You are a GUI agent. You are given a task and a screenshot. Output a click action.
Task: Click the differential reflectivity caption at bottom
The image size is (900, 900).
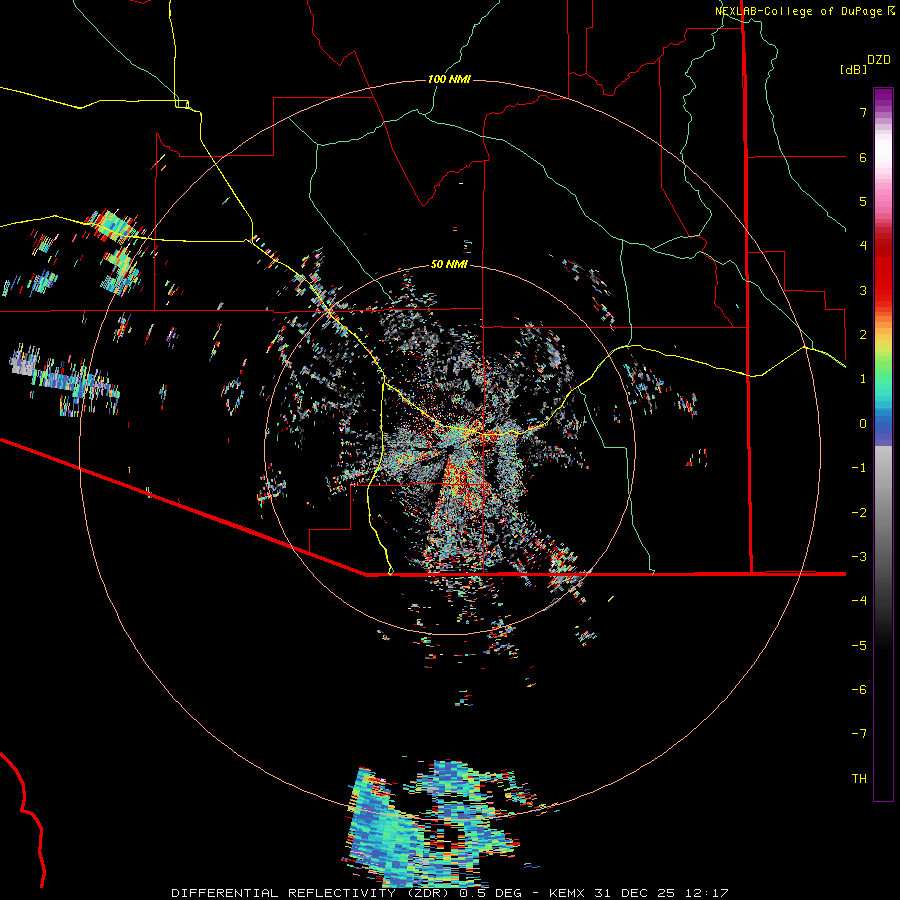pyautogui.click(x=450, y=893)
